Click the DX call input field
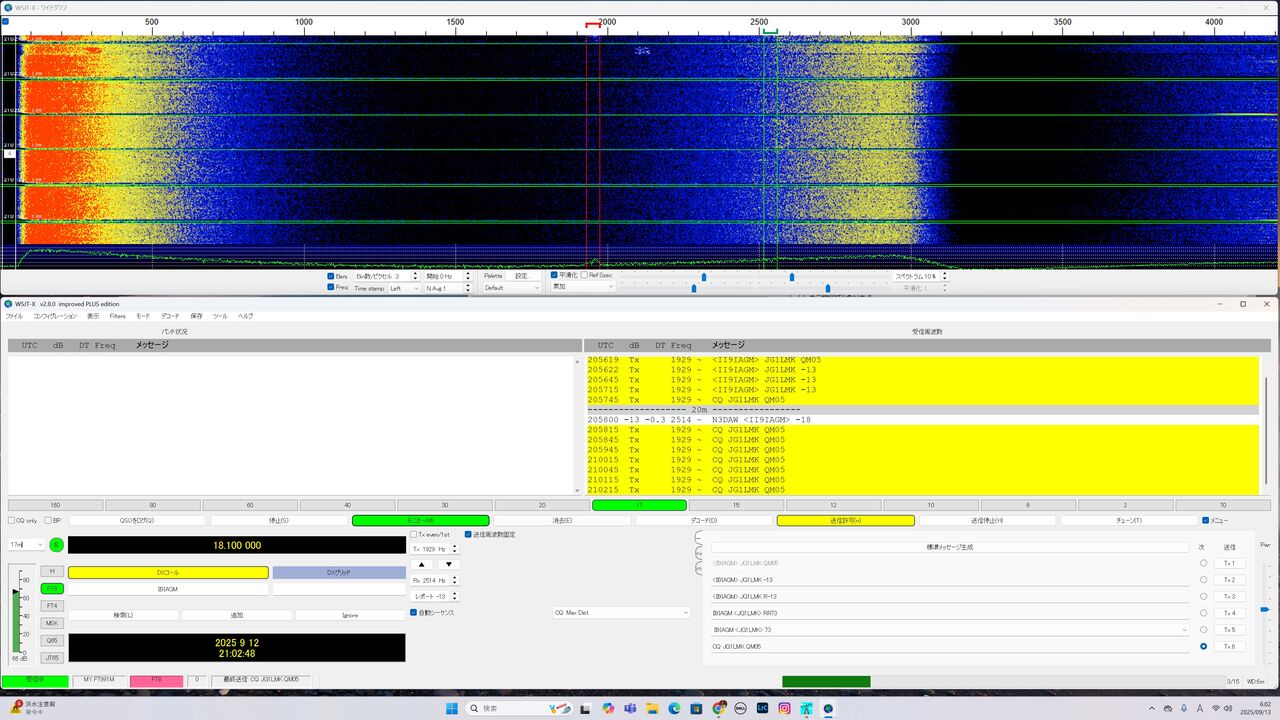Screen dimensions: 1280x720 click(168, 589)
